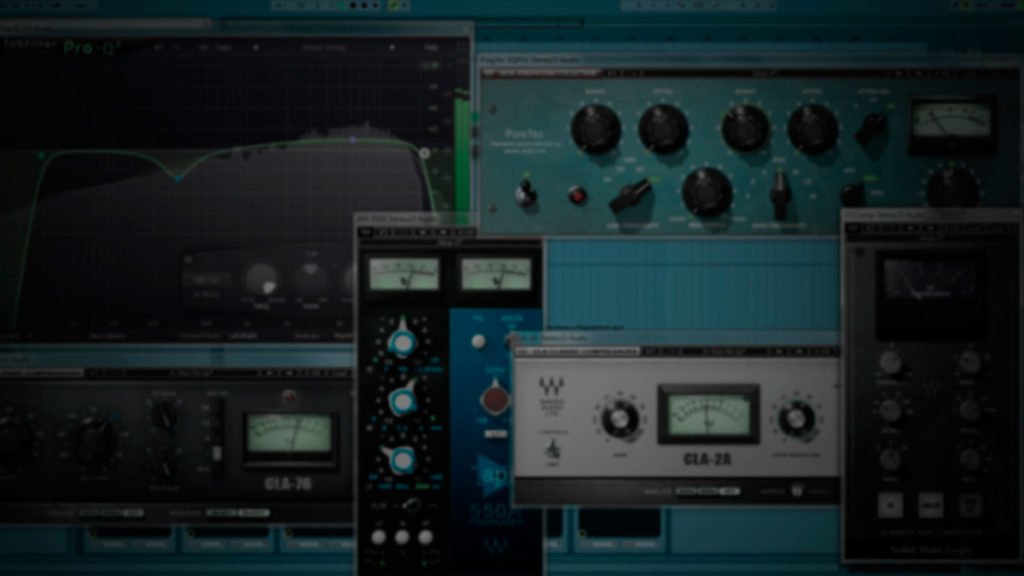This screenshot has width=1024, height=576.
Task: Click the SSL compressor ratio knob
Action: pos(891,459)
